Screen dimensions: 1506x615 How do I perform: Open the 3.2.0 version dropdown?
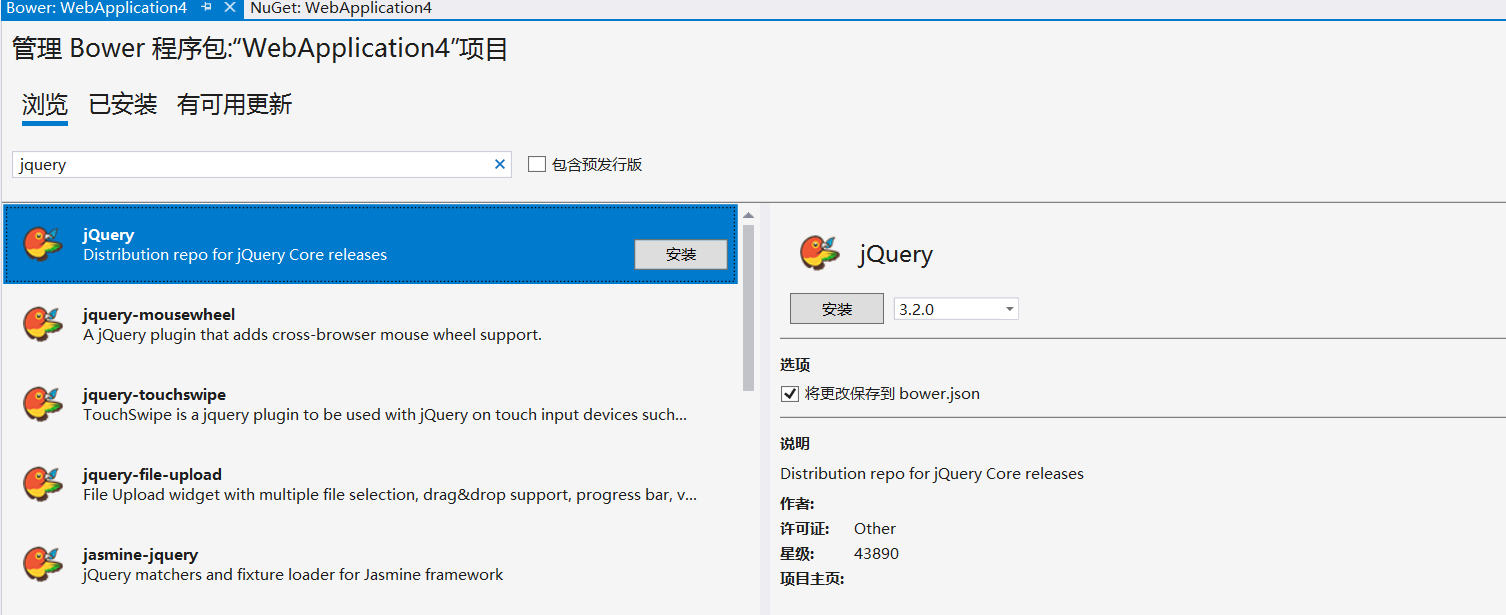[956, 309]
